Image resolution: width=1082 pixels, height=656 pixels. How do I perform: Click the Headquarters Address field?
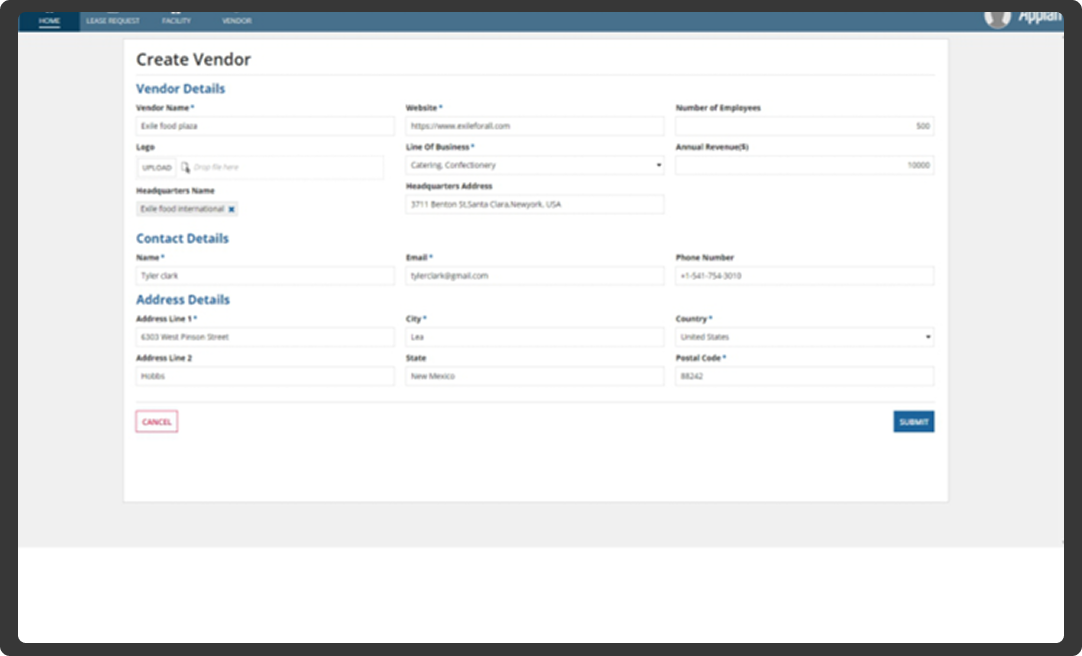(534, 203)
